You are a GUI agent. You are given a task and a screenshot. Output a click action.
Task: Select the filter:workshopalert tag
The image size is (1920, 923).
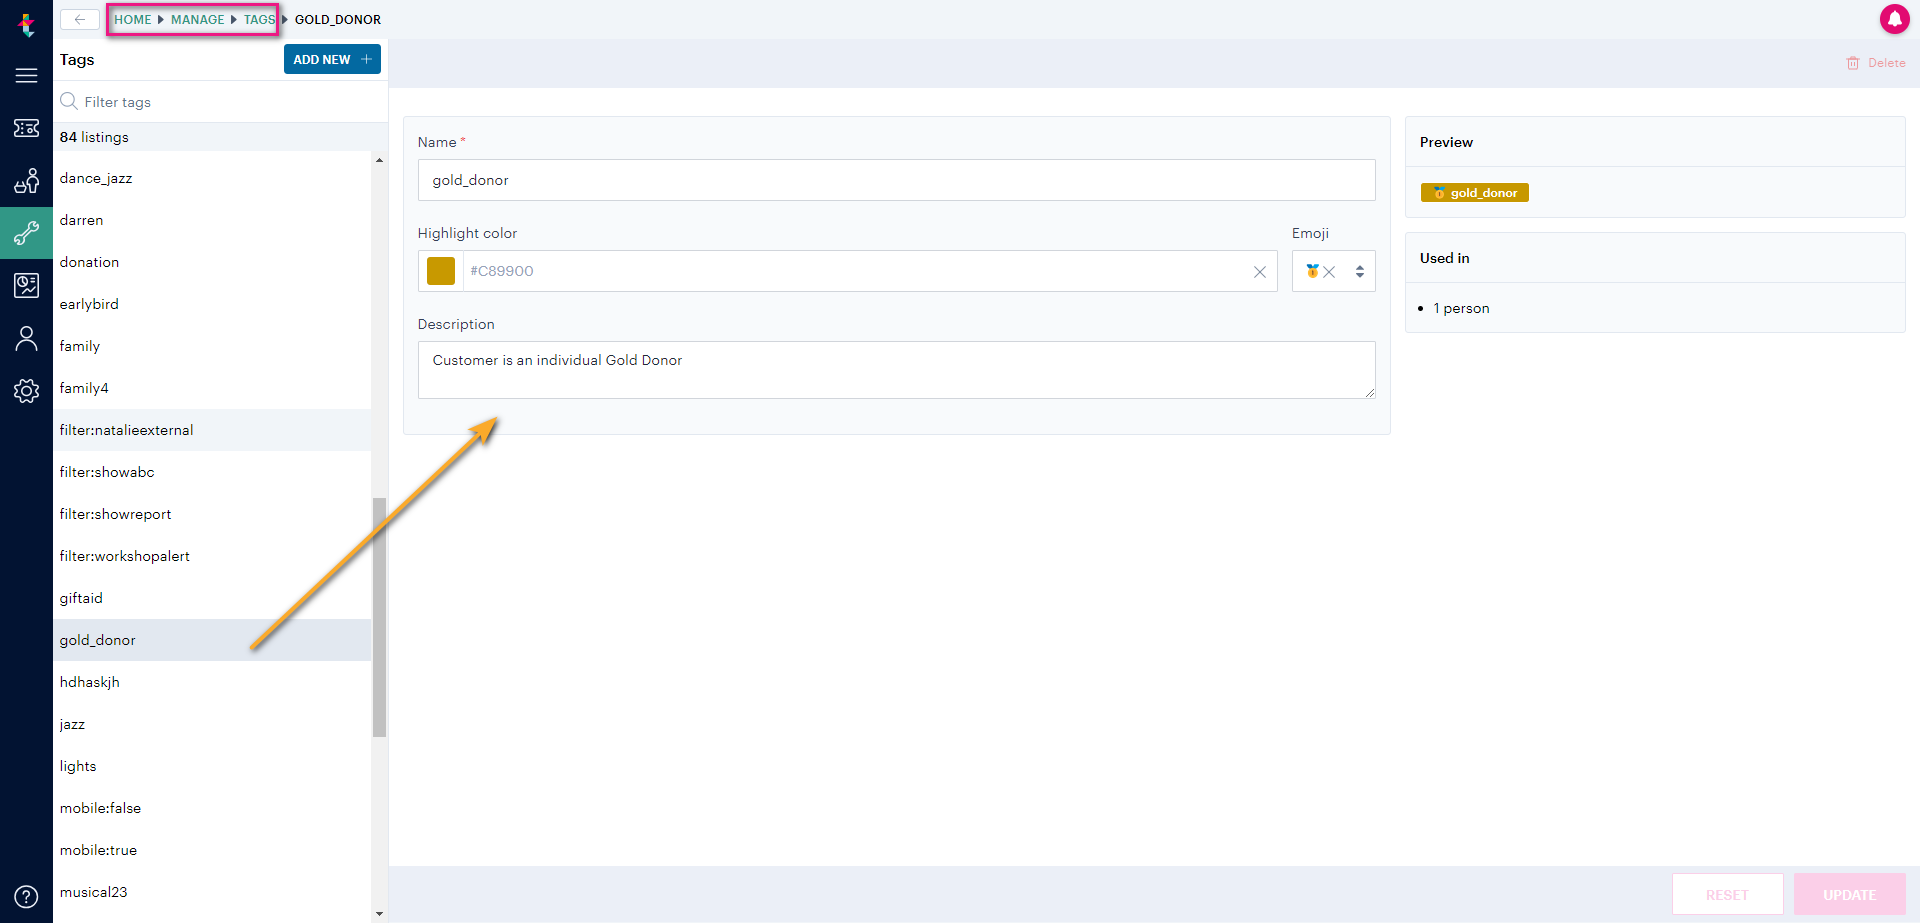pos(212,556)
